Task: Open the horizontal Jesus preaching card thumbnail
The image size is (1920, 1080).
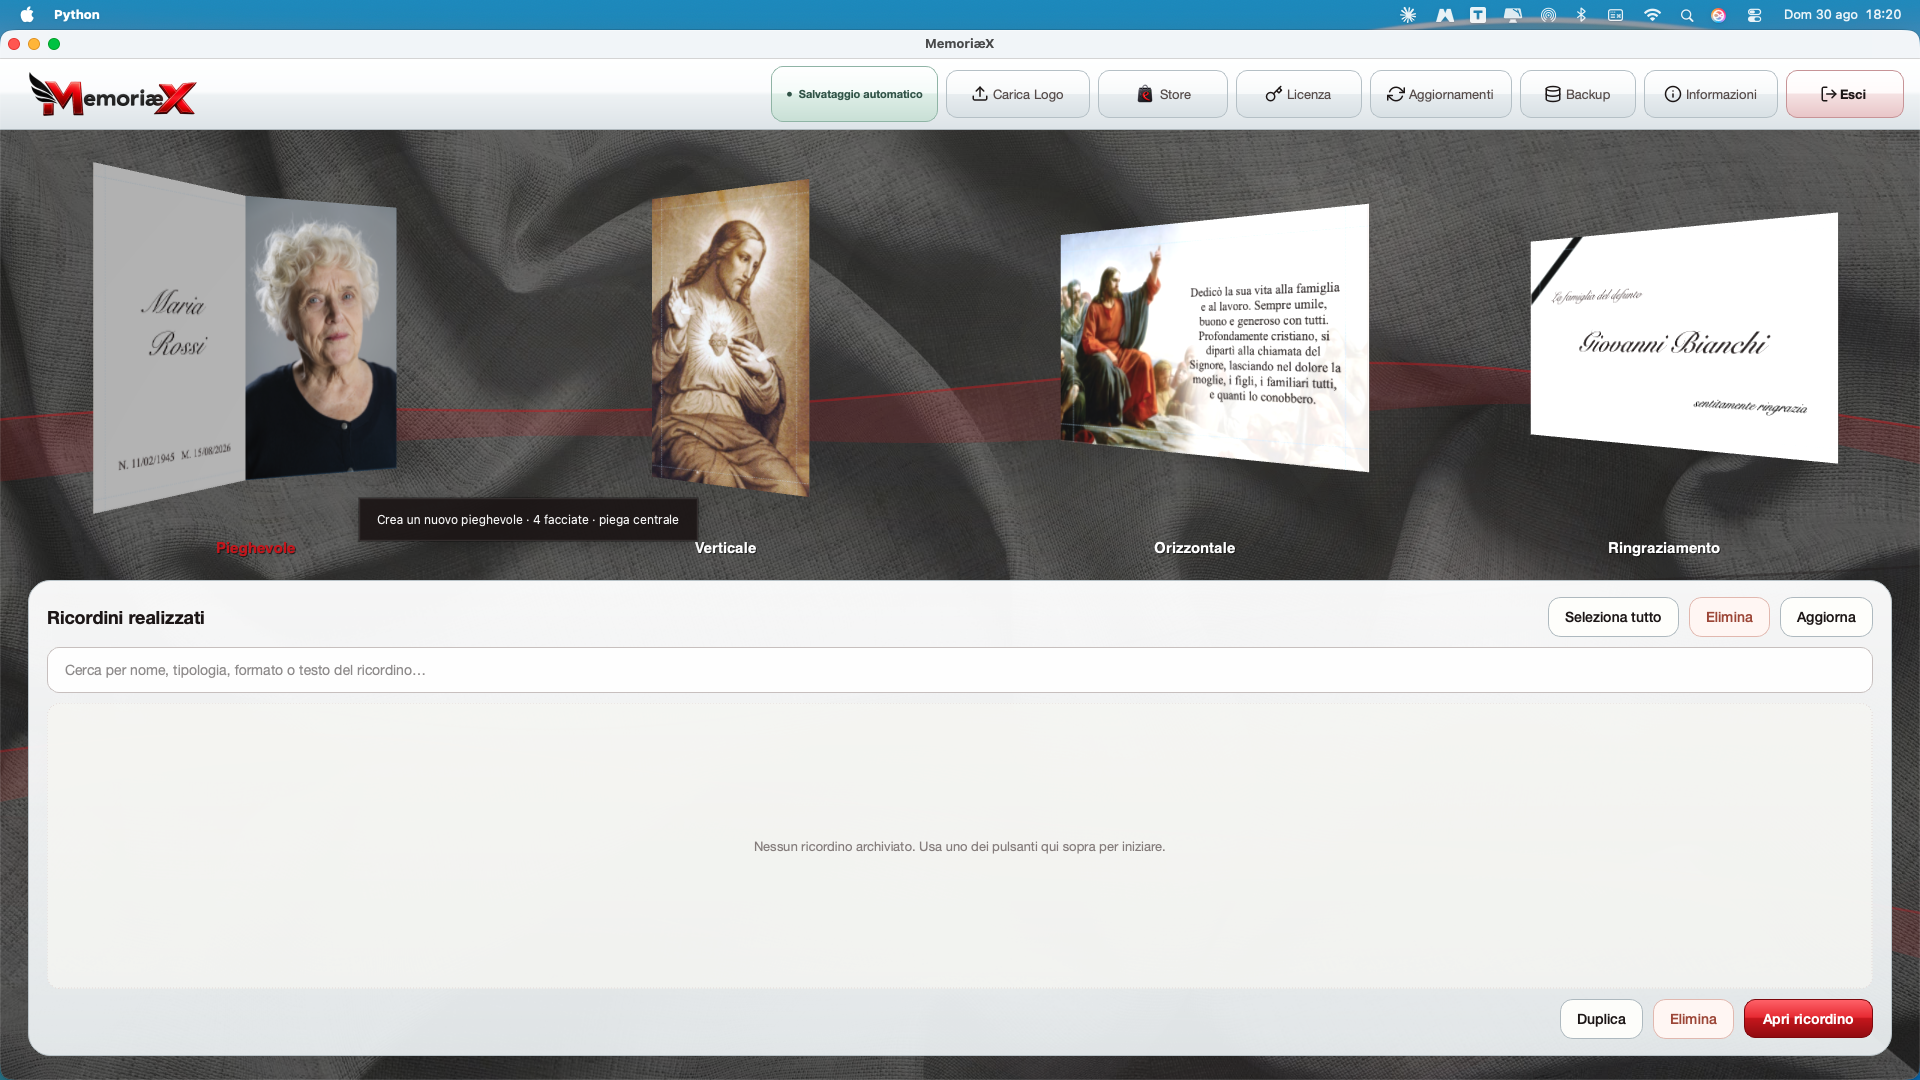Action: coord(1214,338)
